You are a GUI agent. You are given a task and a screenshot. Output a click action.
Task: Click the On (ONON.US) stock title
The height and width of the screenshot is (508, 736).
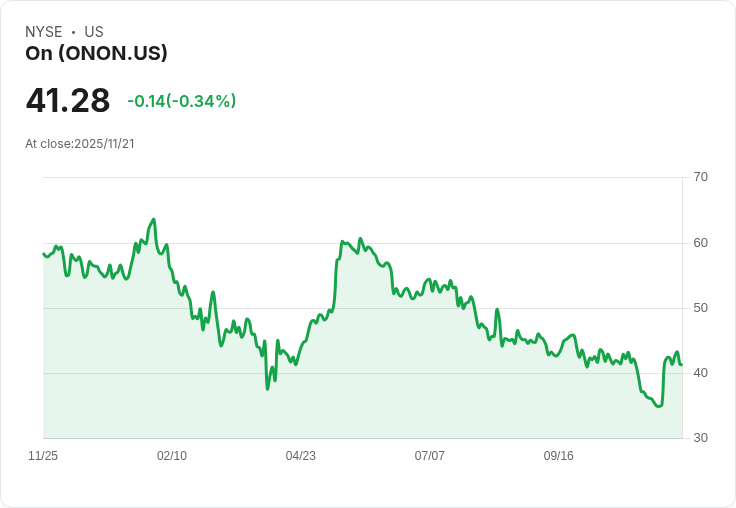(x=96, y=53)
